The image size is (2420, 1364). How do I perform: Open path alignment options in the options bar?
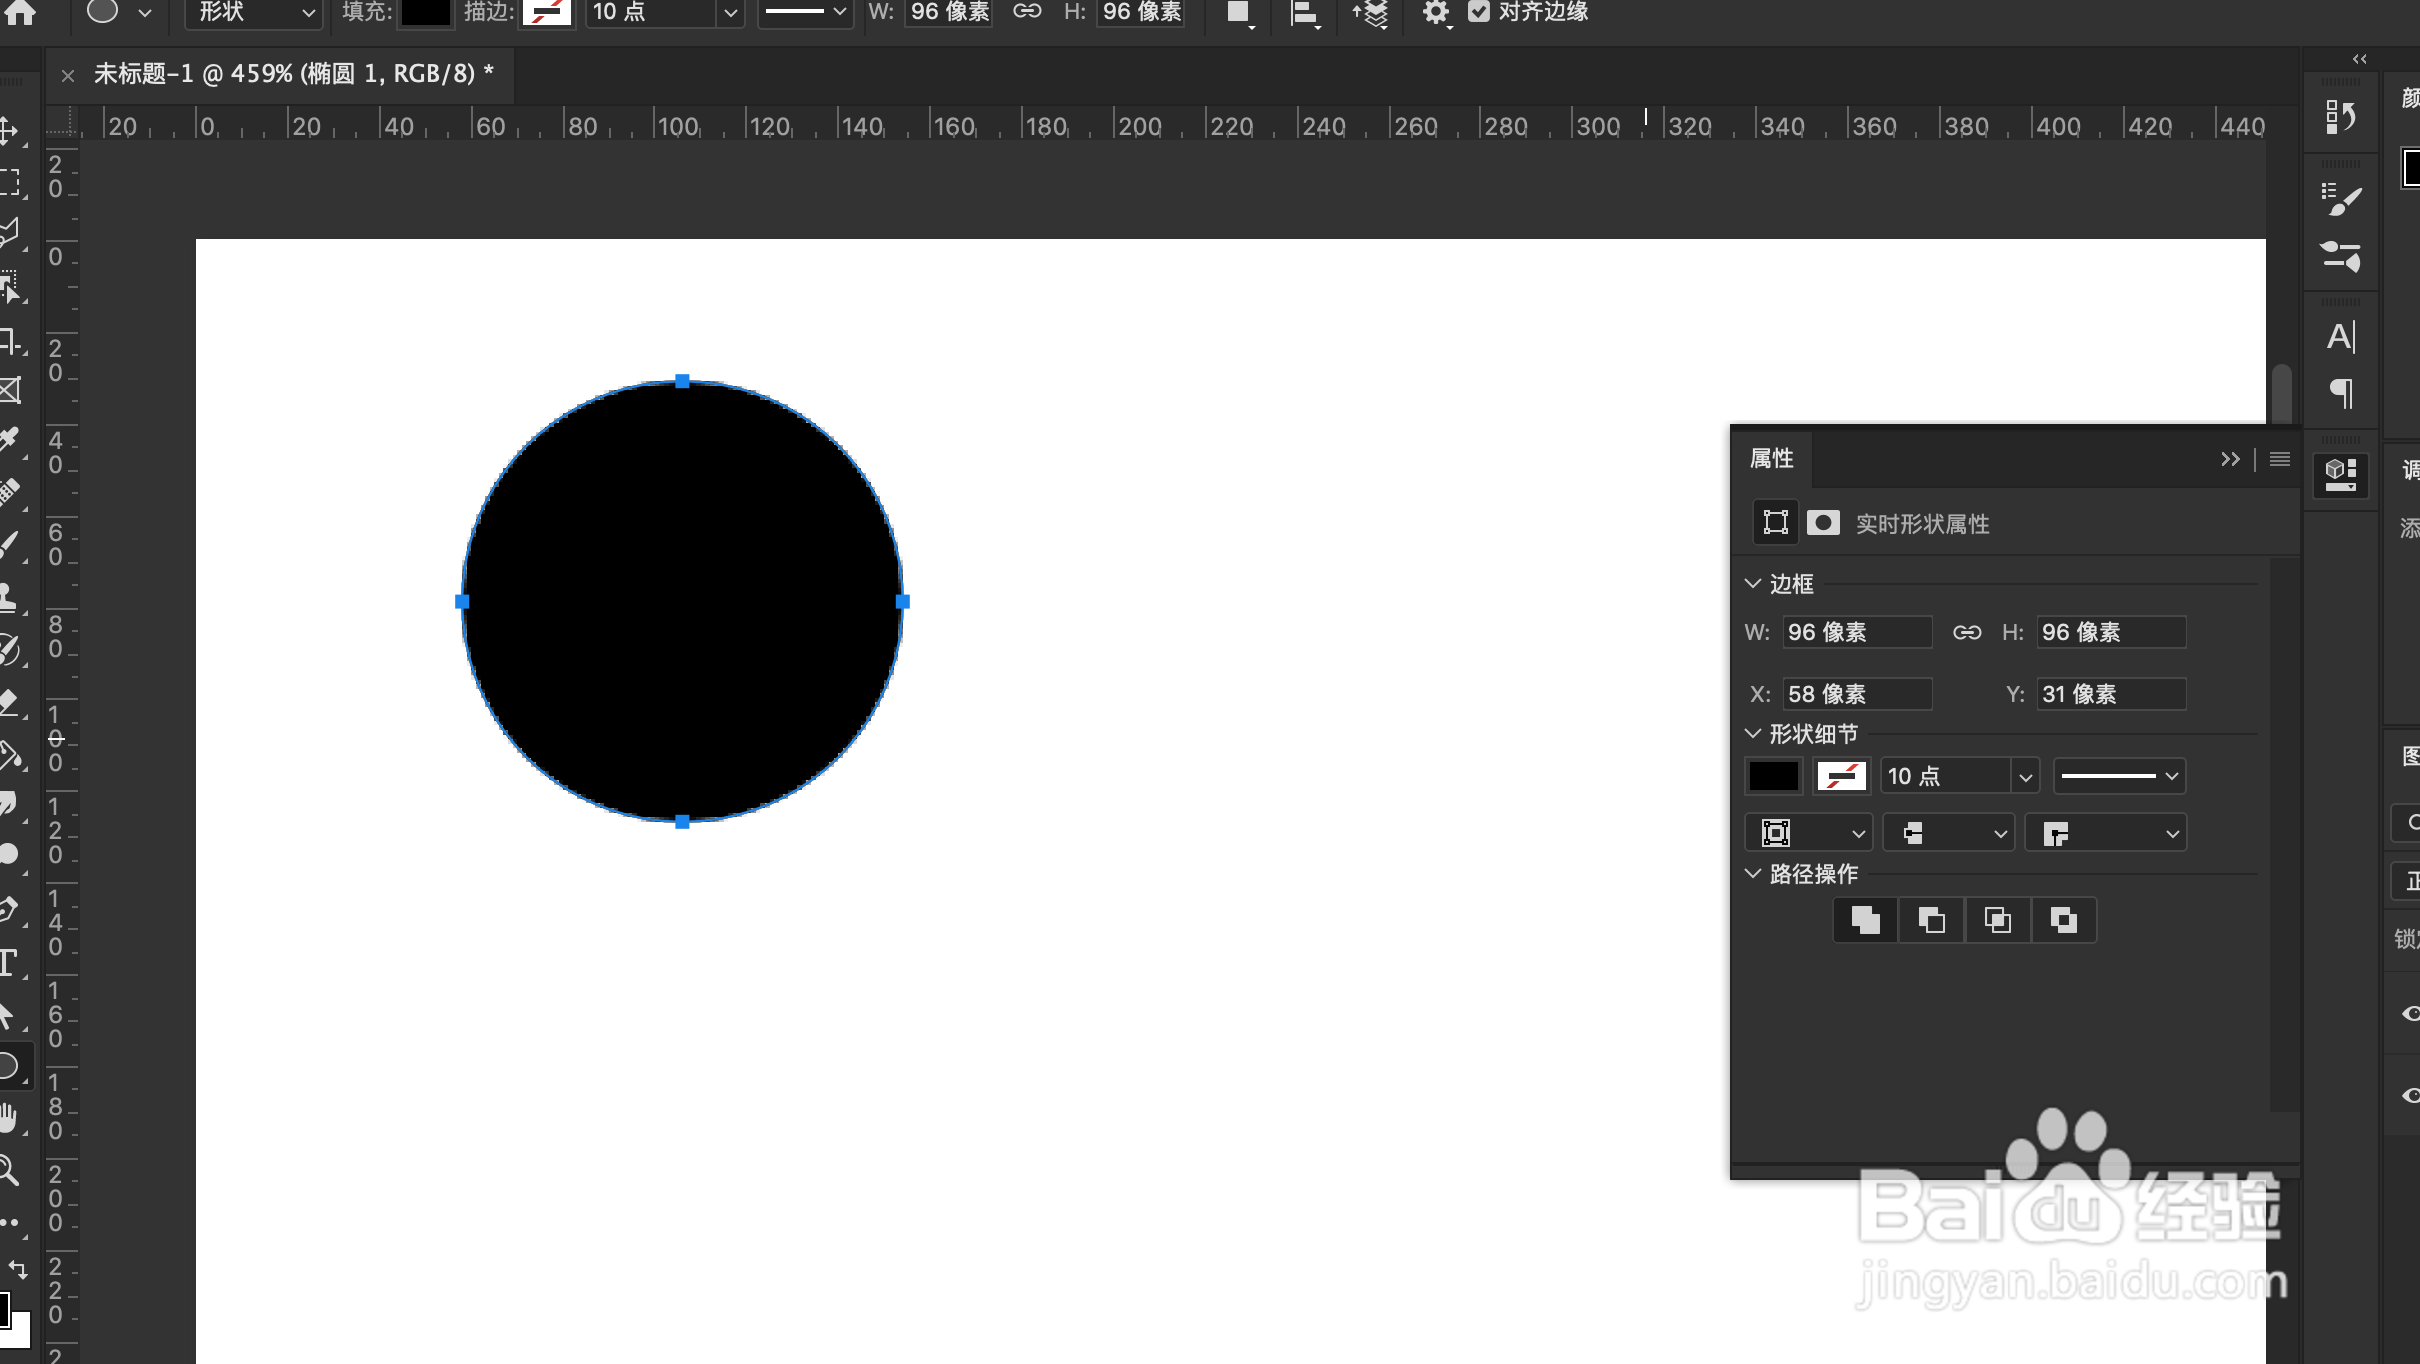[x=1304, y=12]
